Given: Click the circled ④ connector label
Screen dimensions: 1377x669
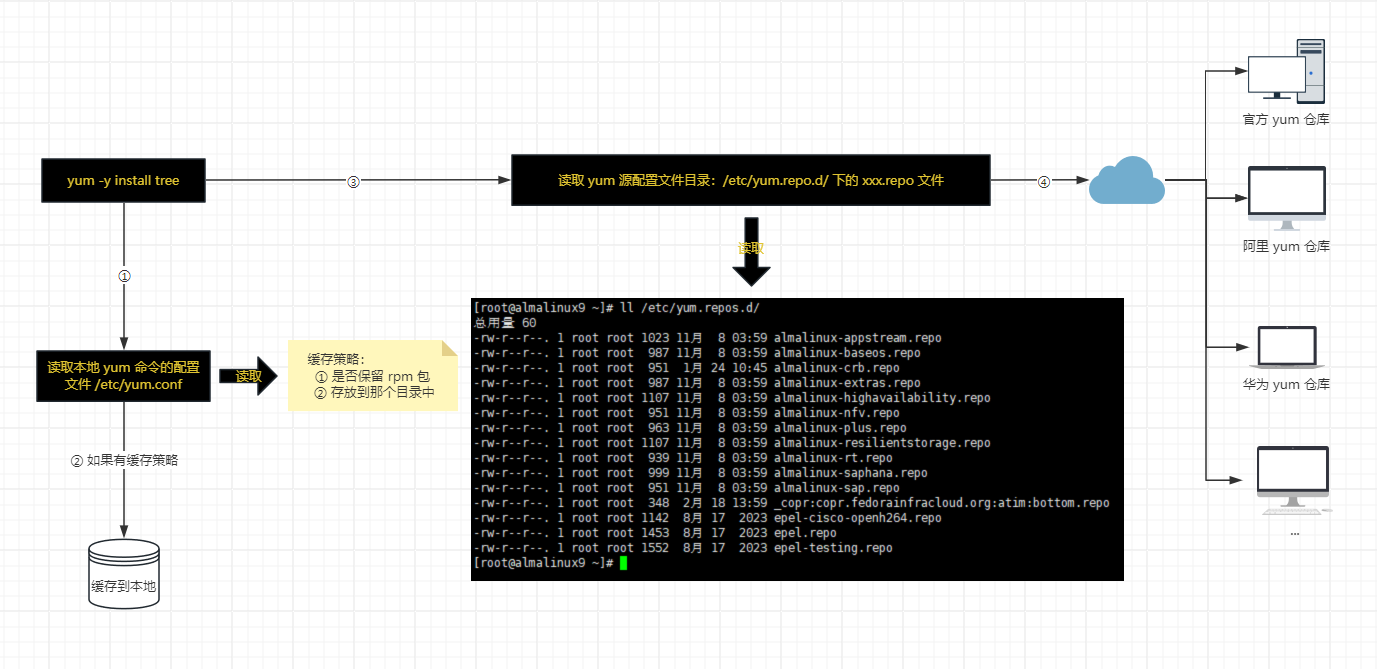Looking at the screenshot, I should (1044, 182).
